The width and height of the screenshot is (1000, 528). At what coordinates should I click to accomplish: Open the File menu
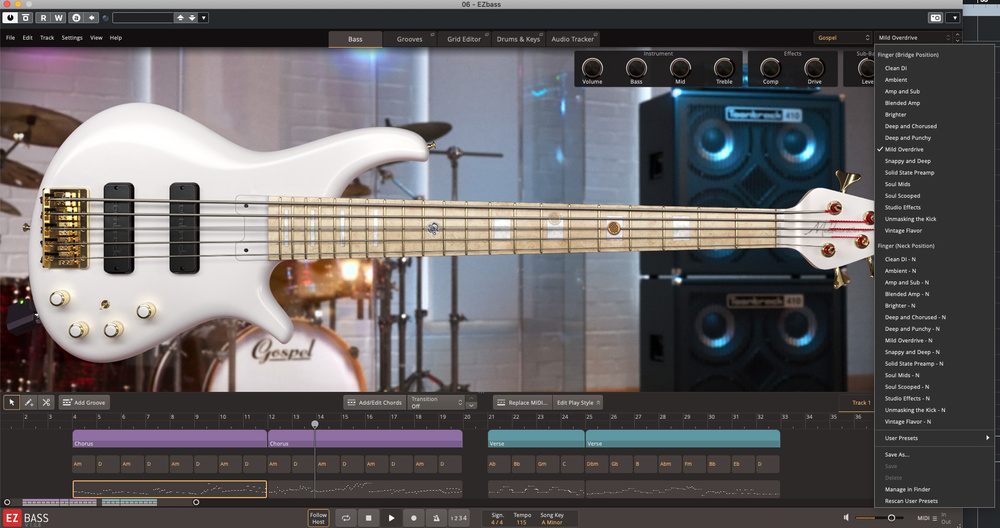pyautogui.click(x=10, y=38)
